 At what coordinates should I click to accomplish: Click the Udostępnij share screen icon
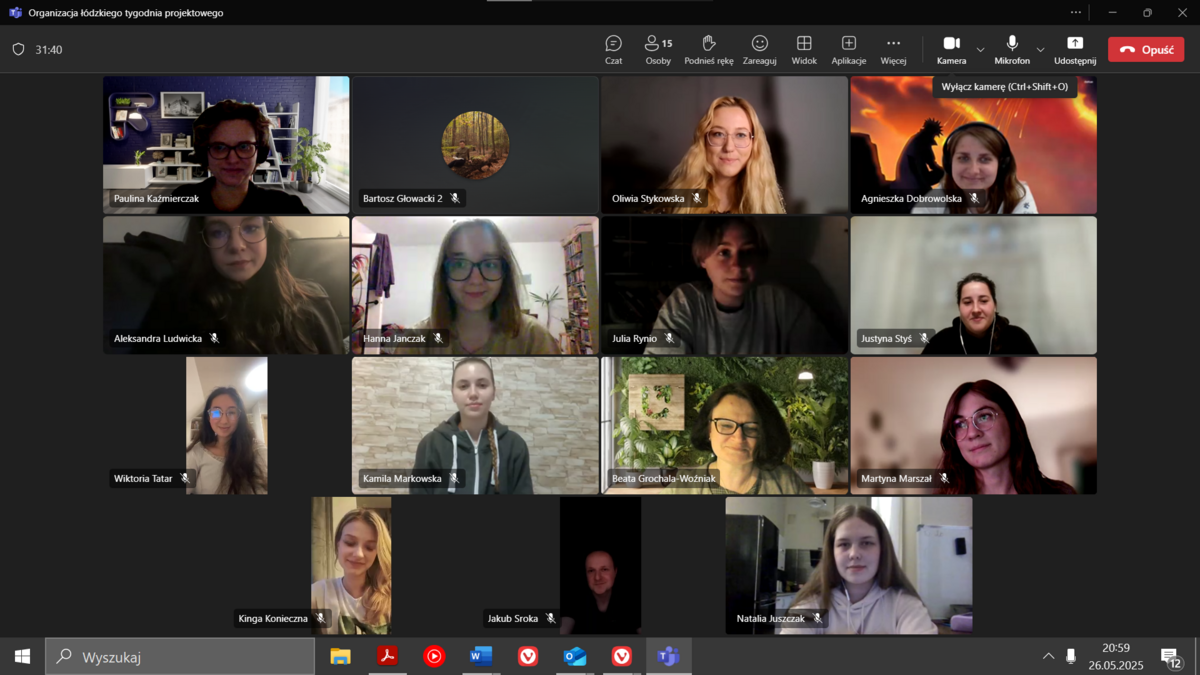[1075, 50]
